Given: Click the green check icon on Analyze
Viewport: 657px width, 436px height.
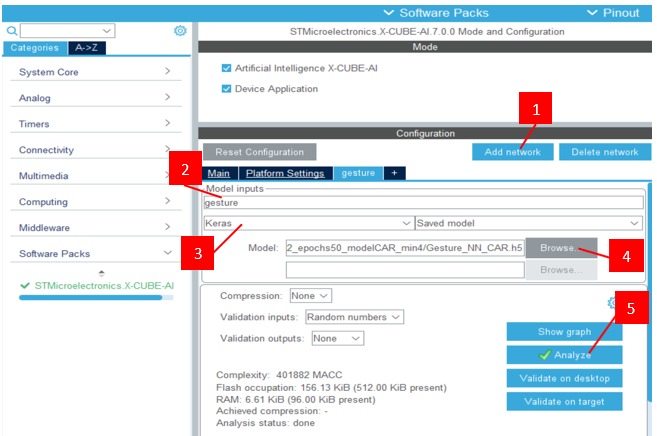Looking at the screenshot, I should click(x=545, y=355).
